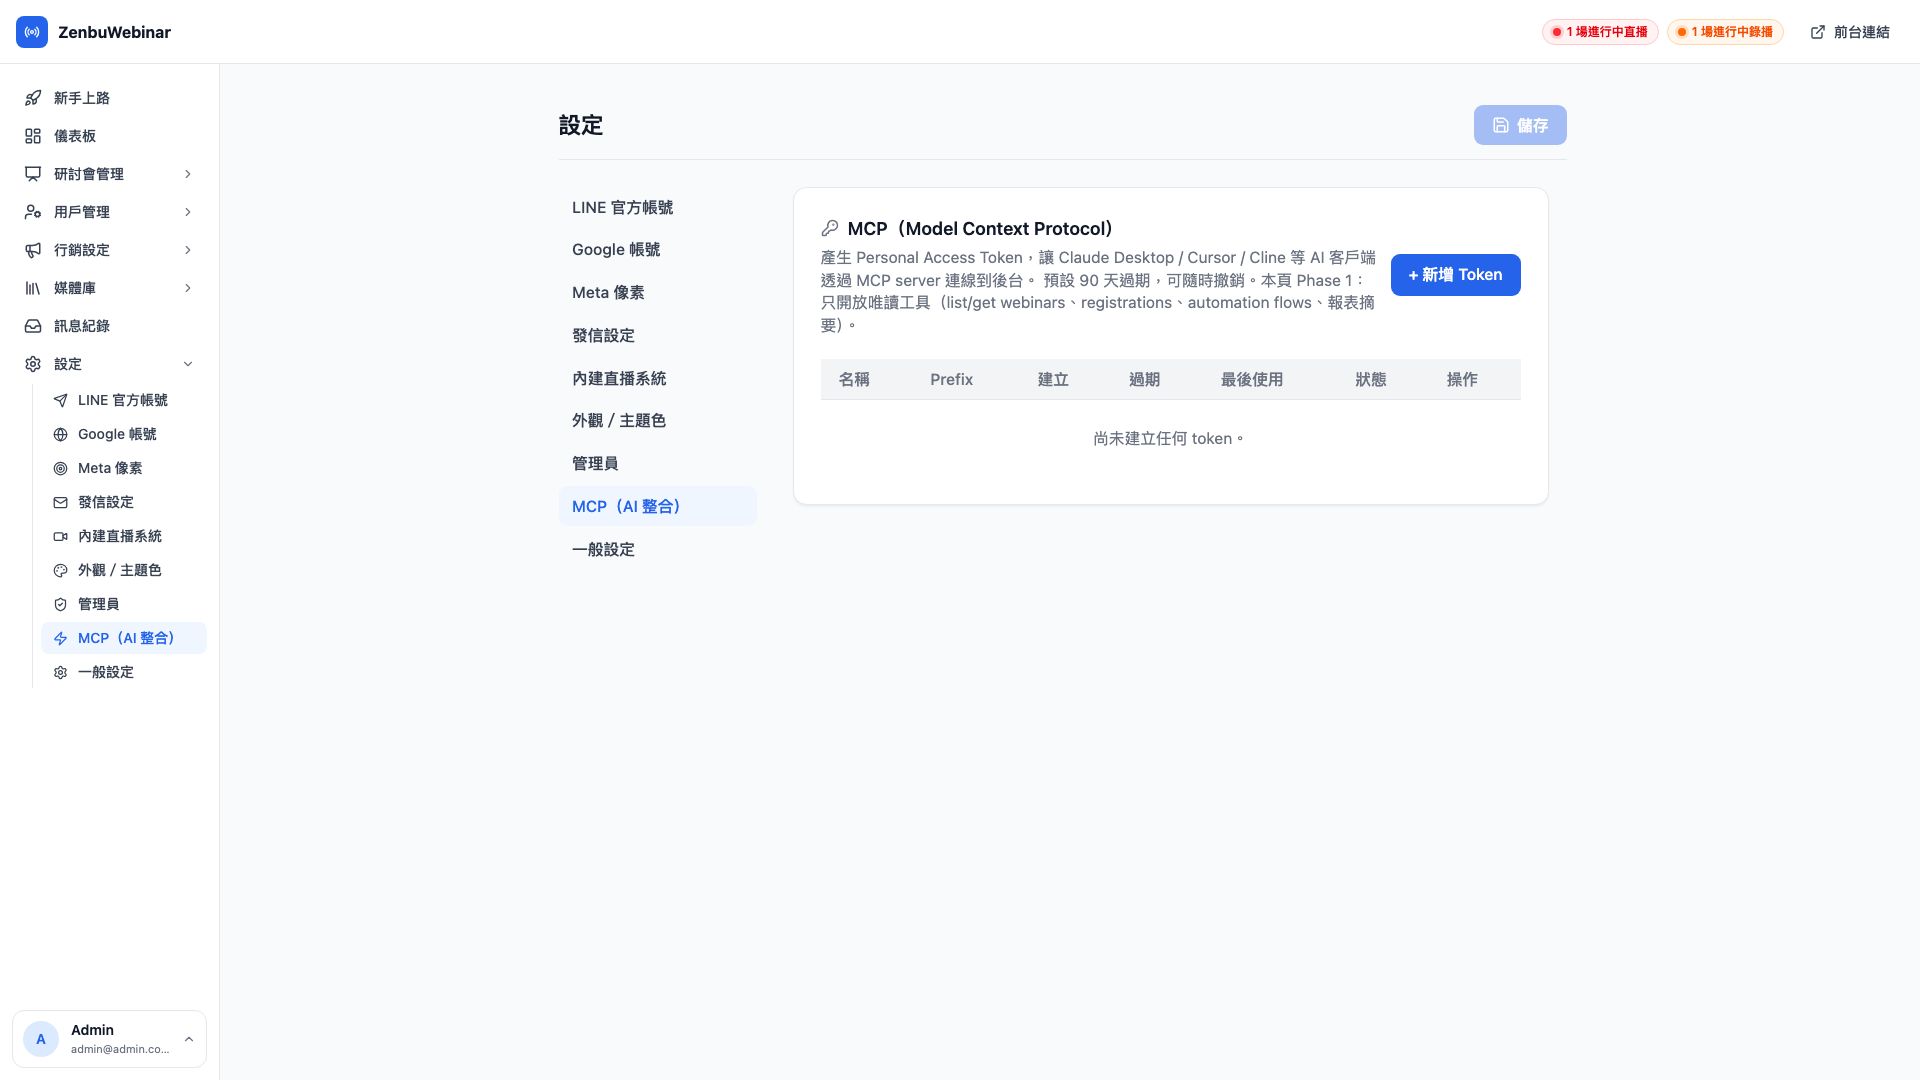The height and width of the screenshot is (1080, 1920).
Task: Open Google 帳號 in the settings tab list
Action: [657, 250]
